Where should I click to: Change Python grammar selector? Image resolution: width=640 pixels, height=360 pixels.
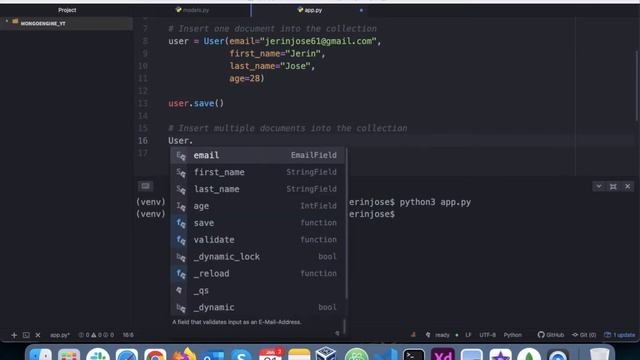point(513,335)
